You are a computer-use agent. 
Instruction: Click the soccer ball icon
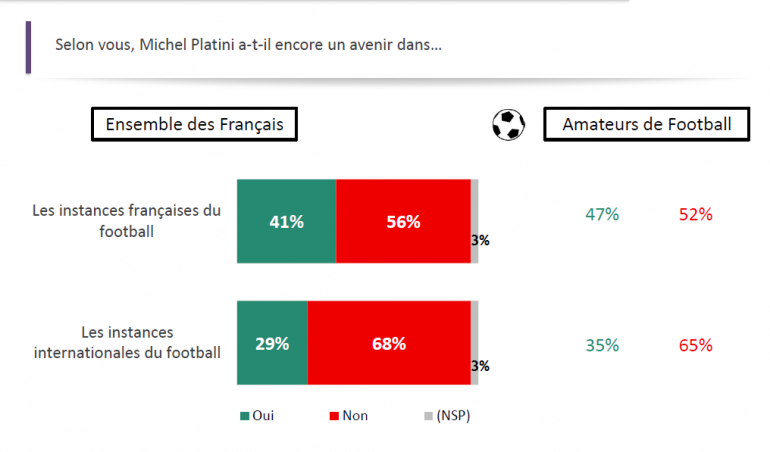[509, 124]
